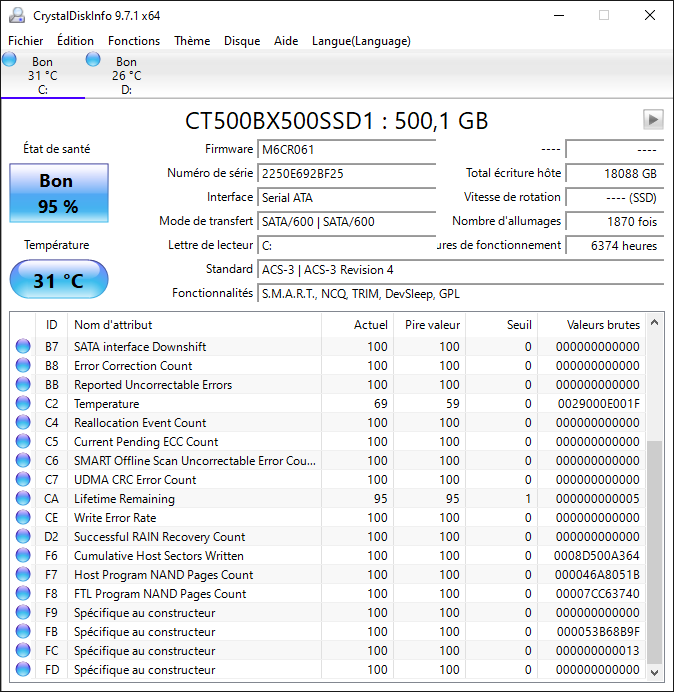Click status orb of Write Error Rate row
674x692 pixels.
(23, 517)
